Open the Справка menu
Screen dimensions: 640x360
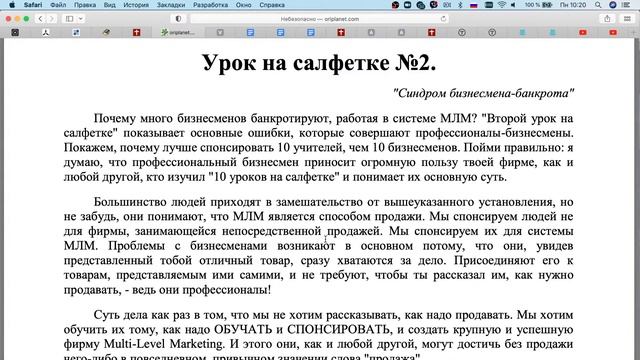272,5
